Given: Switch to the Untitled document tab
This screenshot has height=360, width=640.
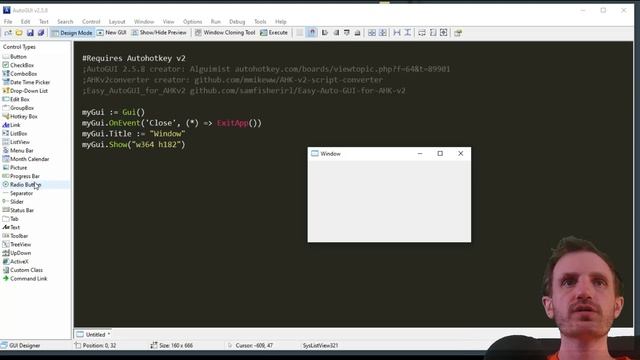Looking at the screenshot, I should click(93, 335).
